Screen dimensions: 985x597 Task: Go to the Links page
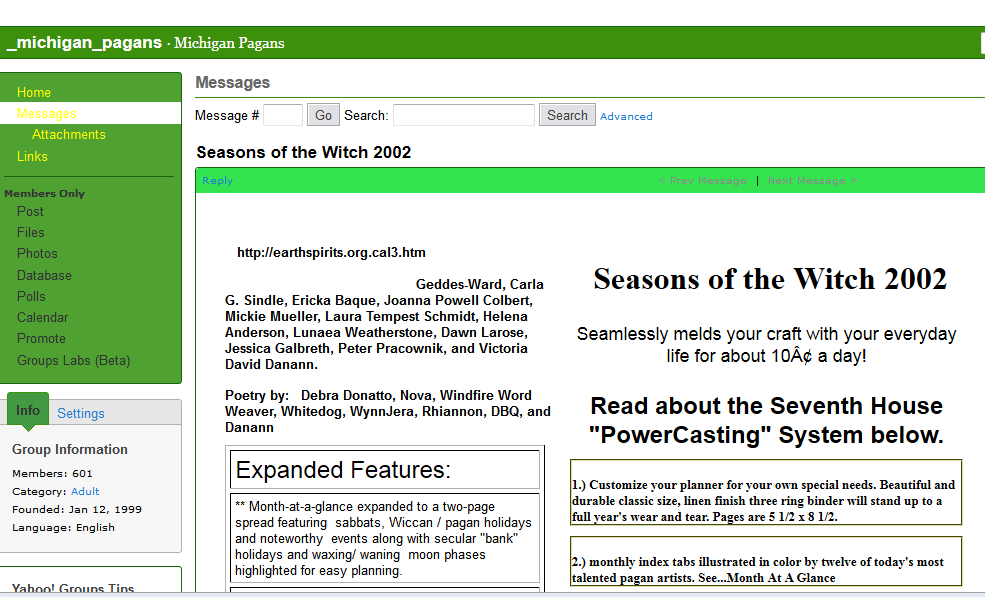point(32,157)
